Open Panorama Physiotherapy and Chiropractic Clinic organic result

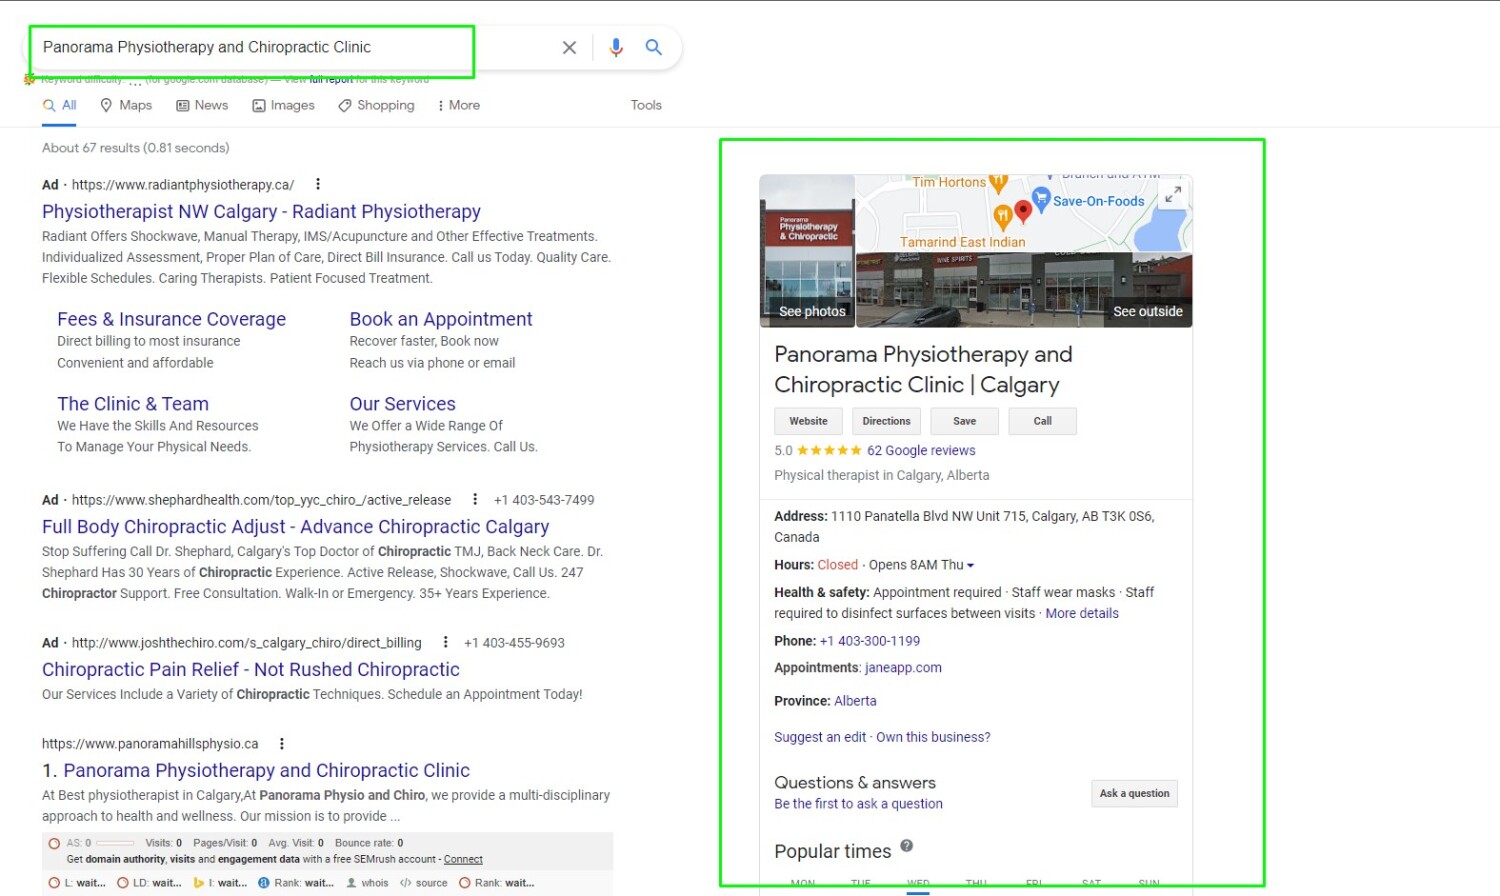tap(266, 770)
